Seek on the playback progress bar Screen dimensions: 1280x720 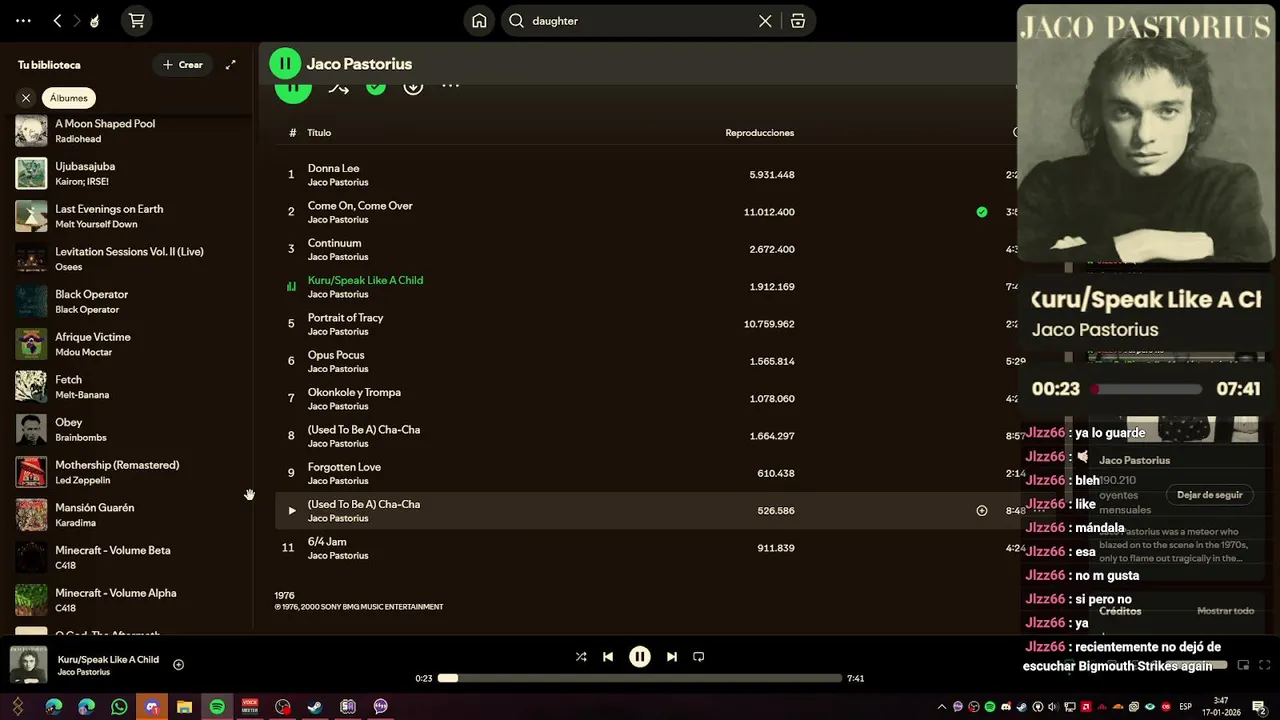click(640, 678)
